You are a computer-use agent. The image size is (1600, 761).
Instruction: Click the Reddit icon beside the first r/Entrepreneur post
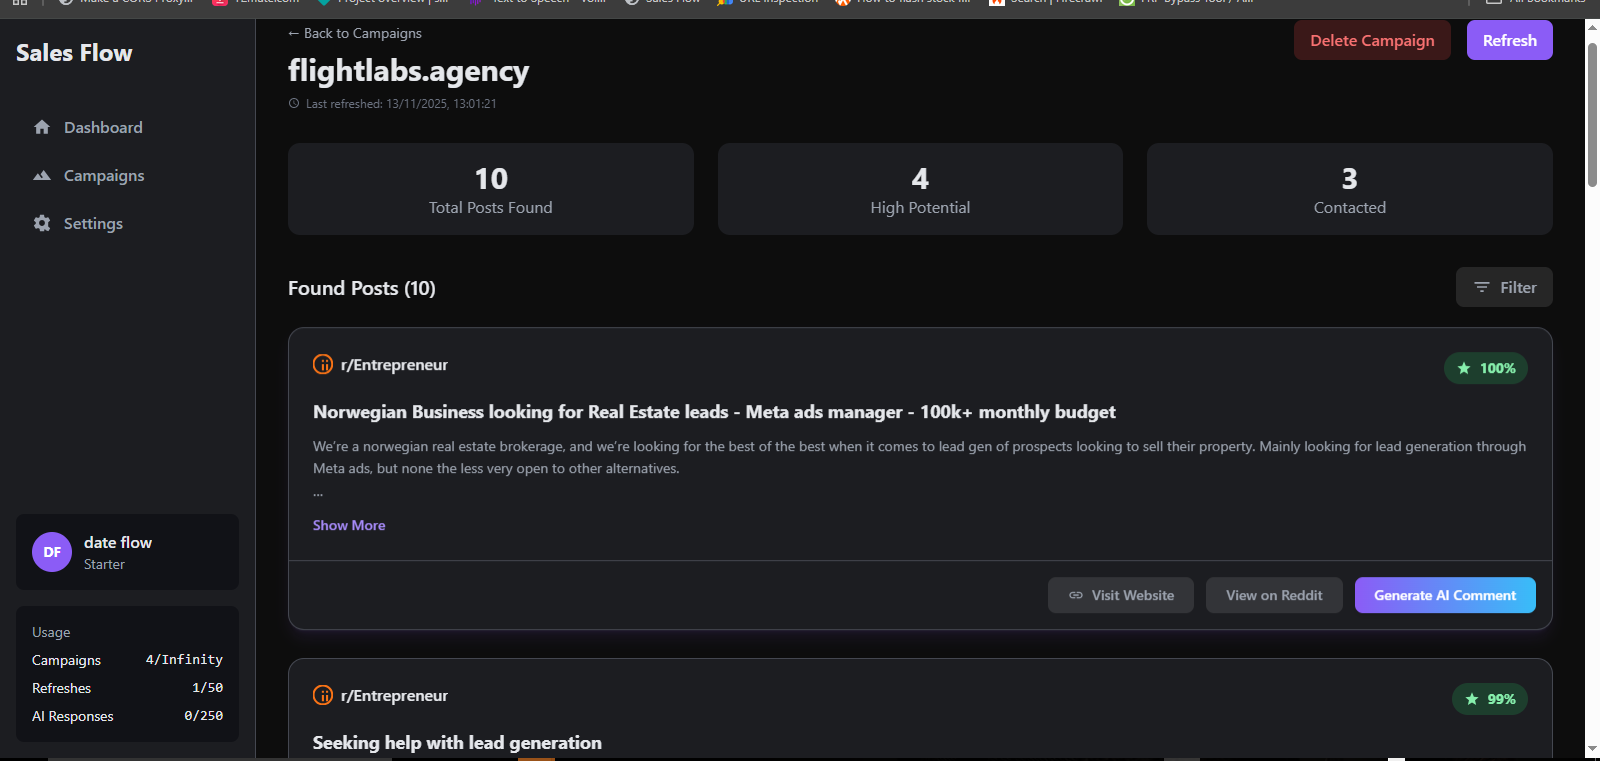[x=323, y=364]
